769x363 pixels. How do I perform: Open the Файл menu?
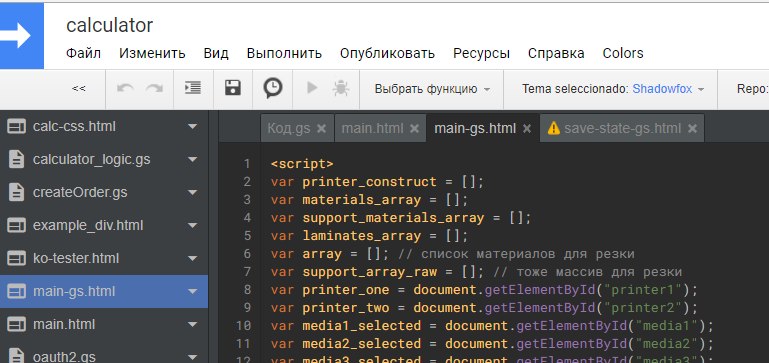(x=83, y=53)
